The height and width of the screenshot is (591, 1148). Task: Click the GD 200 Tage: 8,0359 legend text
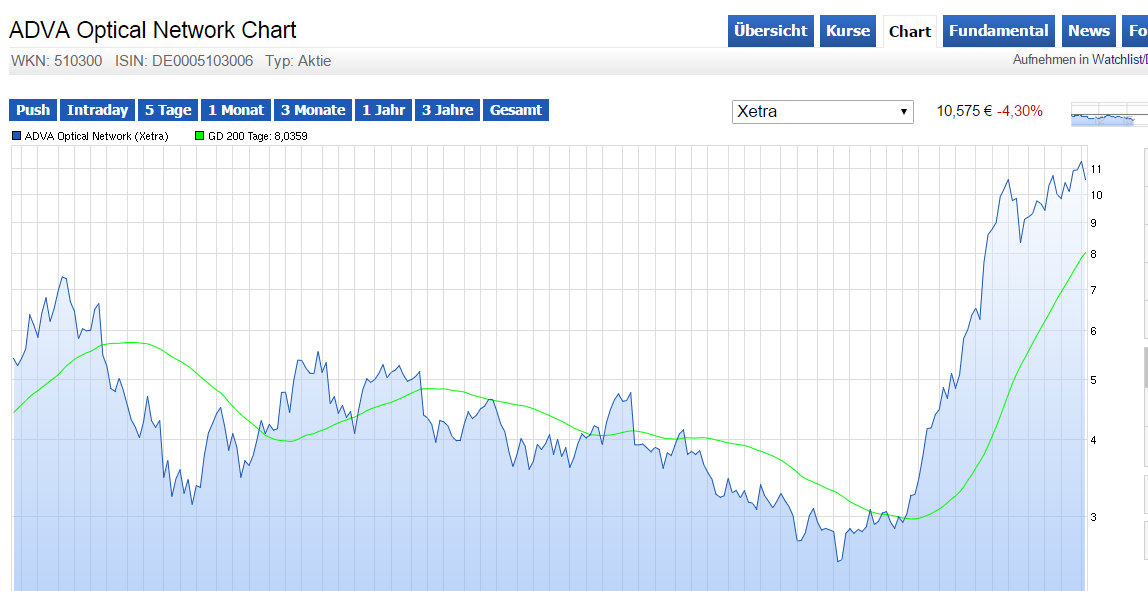click(258, 136)
